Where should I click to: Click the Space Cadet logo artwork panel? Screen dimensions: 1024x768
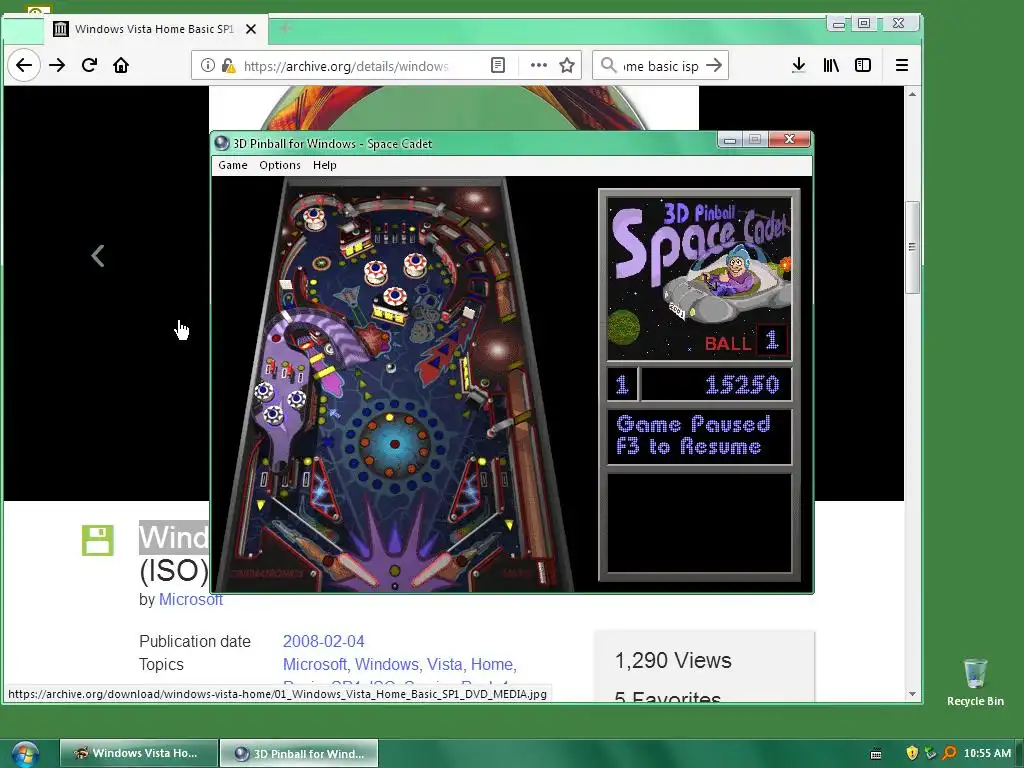699,279
